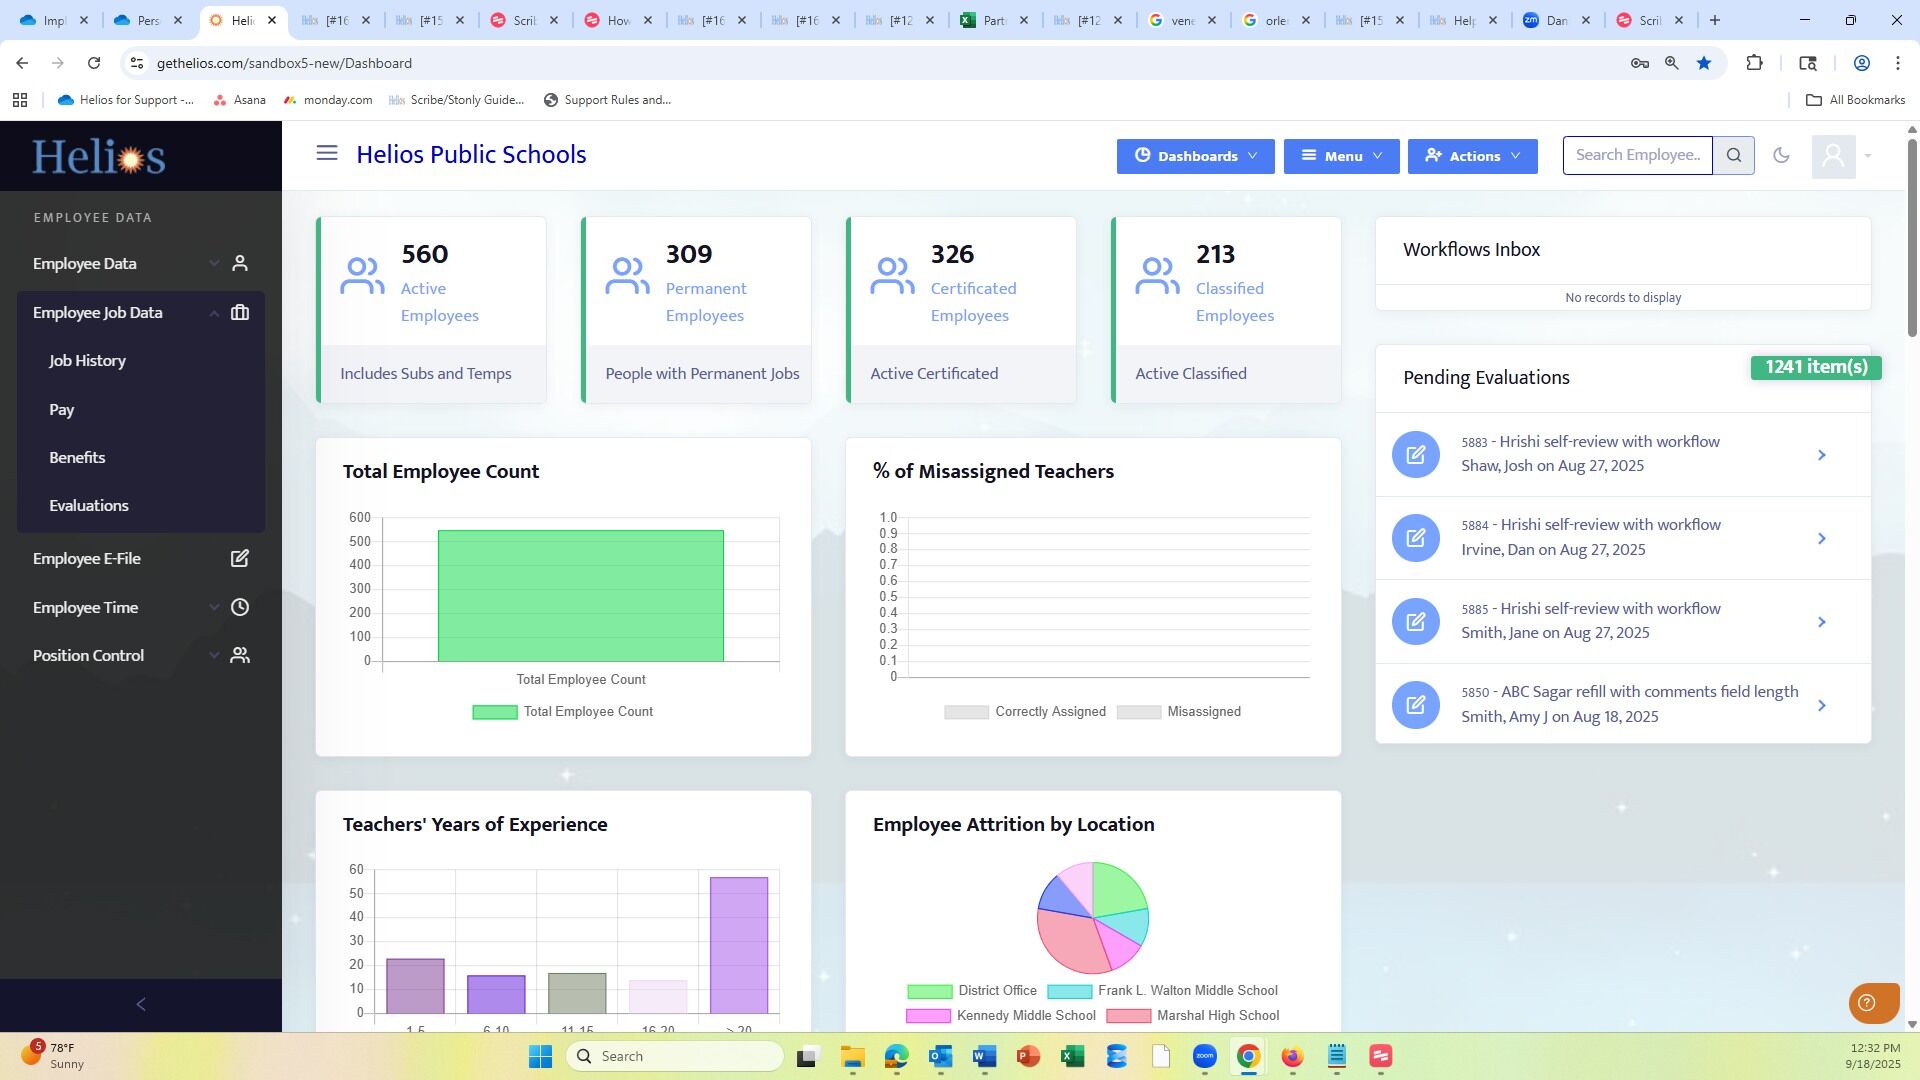This screenshot has width=1920, height=1080.
Task: Open the Dashboards dropdown
Action: (x=1195, y=156)
